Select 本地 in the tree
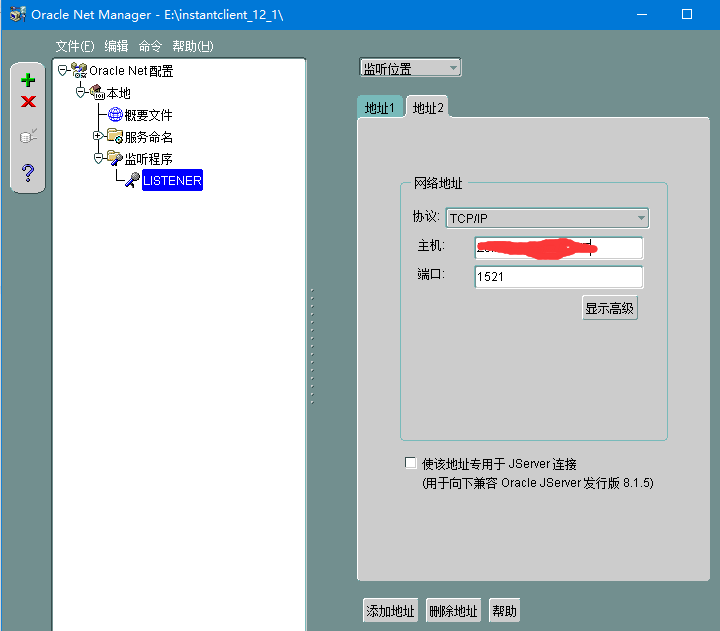 pos(118,93)
